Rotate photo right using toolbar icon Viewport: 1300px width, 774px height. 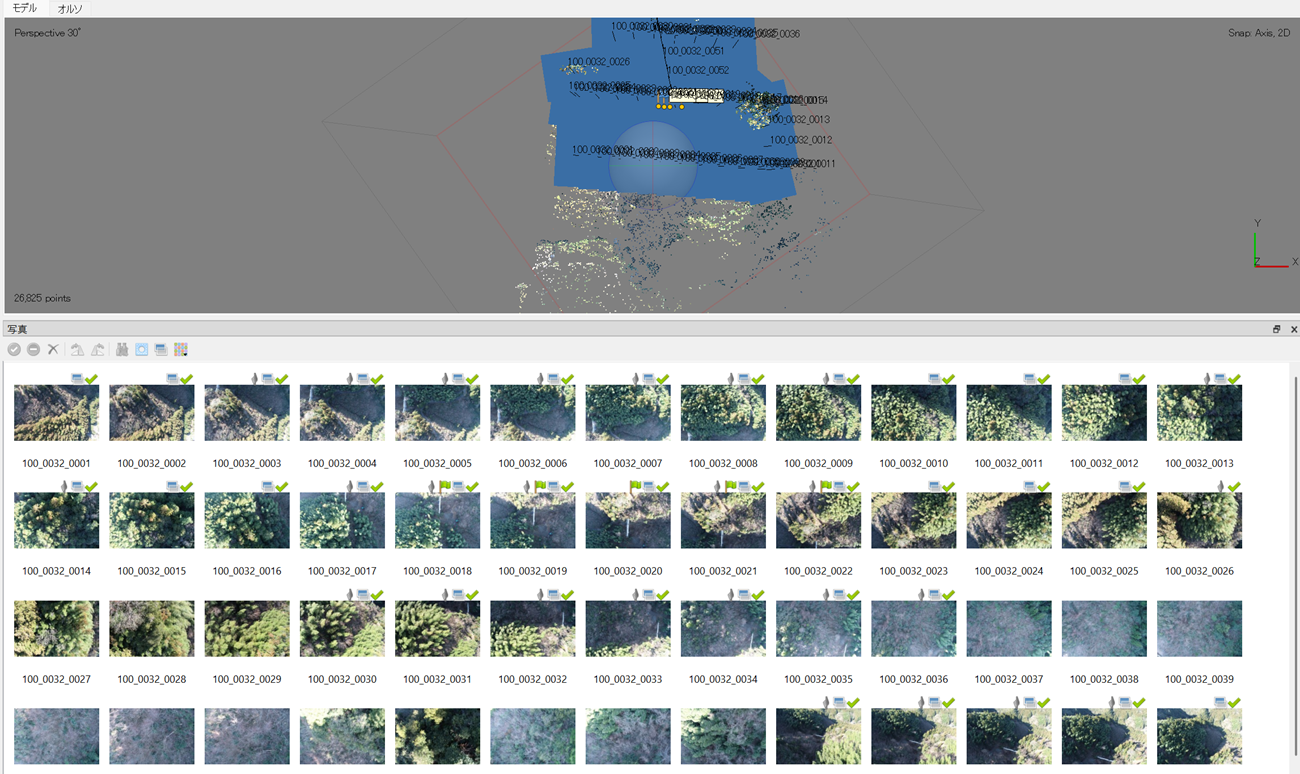coord(97,350)
